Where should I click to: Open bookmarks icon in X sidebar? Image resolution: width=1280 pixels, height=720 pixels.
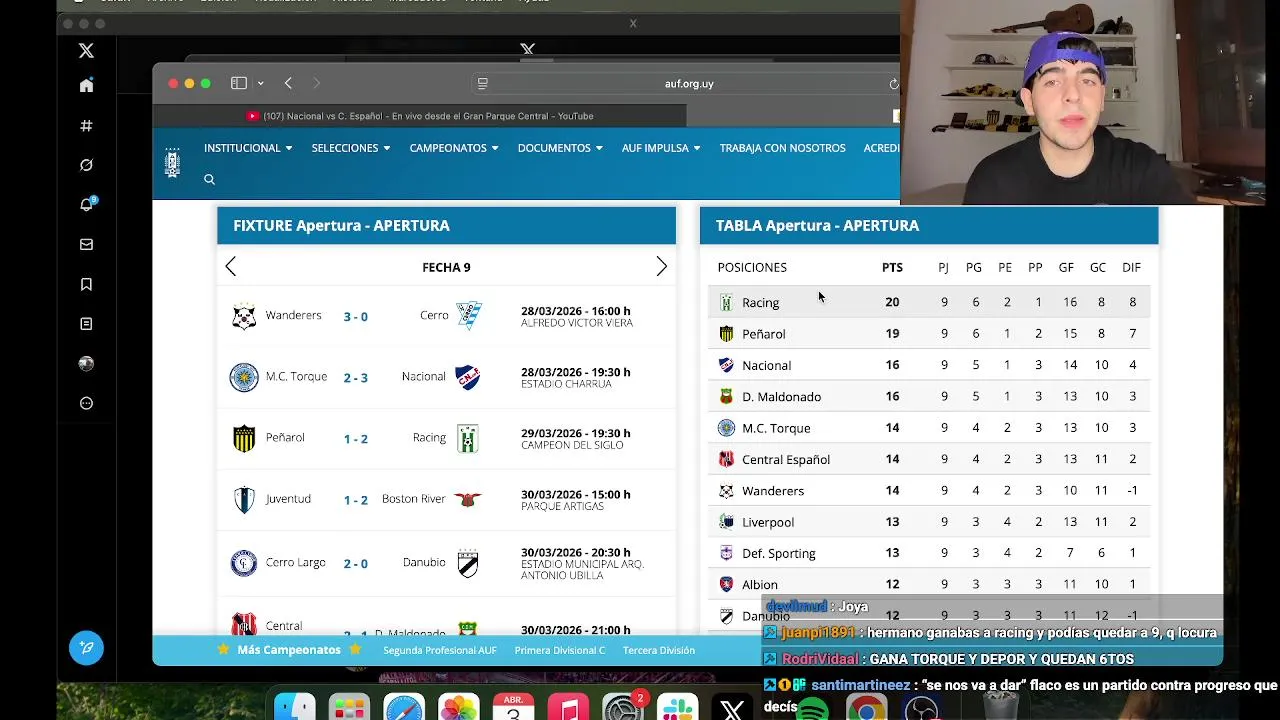point(86,284)
